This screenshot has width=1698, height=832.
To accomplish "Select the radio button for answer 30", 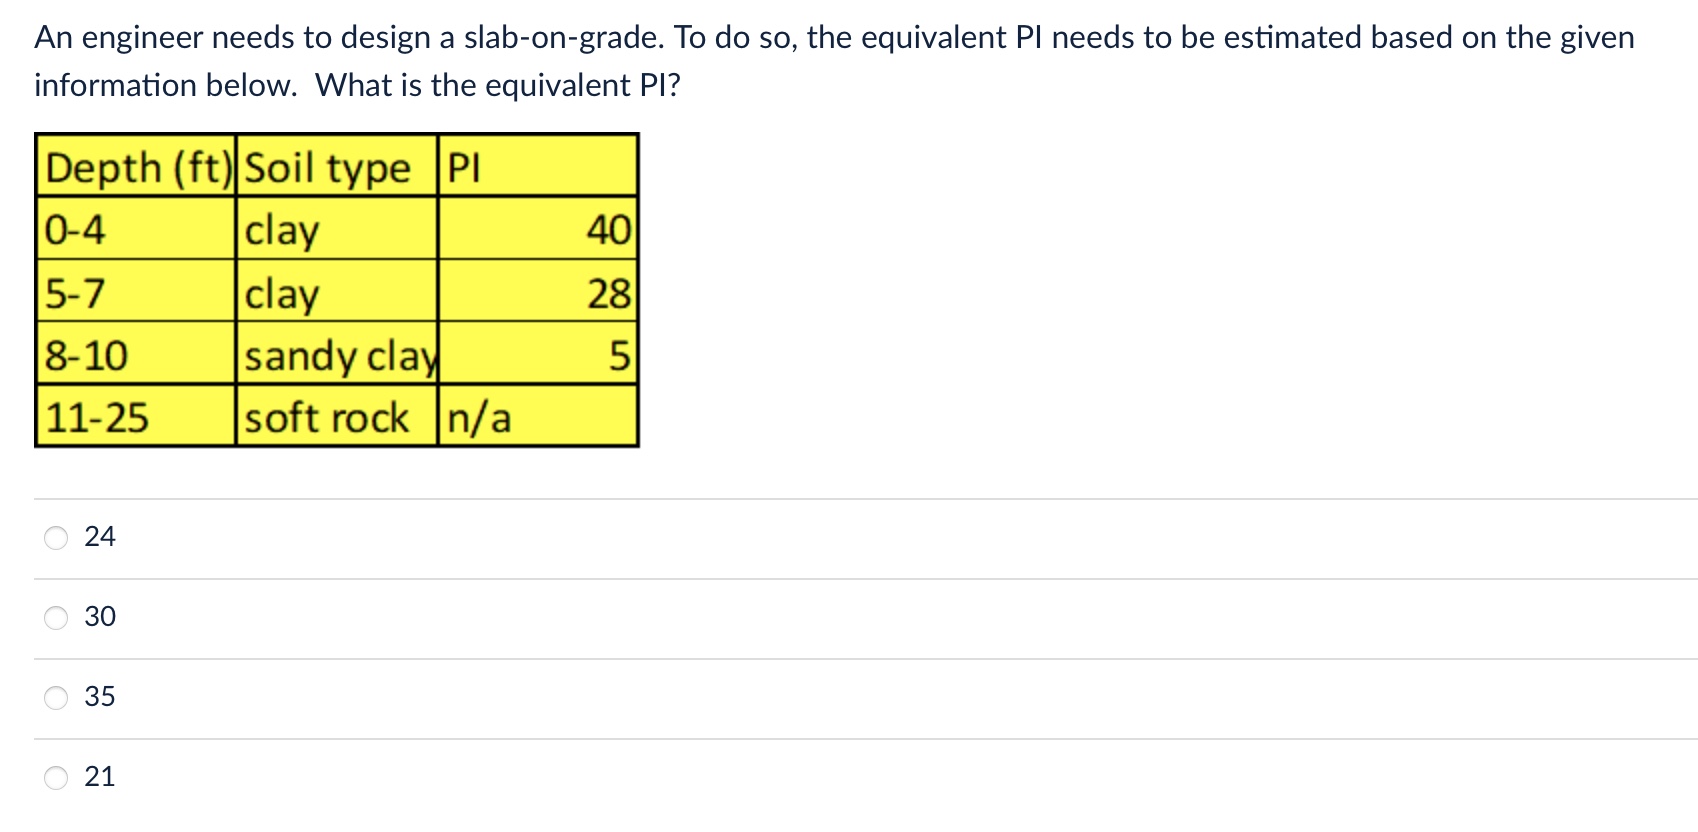I will pos(55,617).
